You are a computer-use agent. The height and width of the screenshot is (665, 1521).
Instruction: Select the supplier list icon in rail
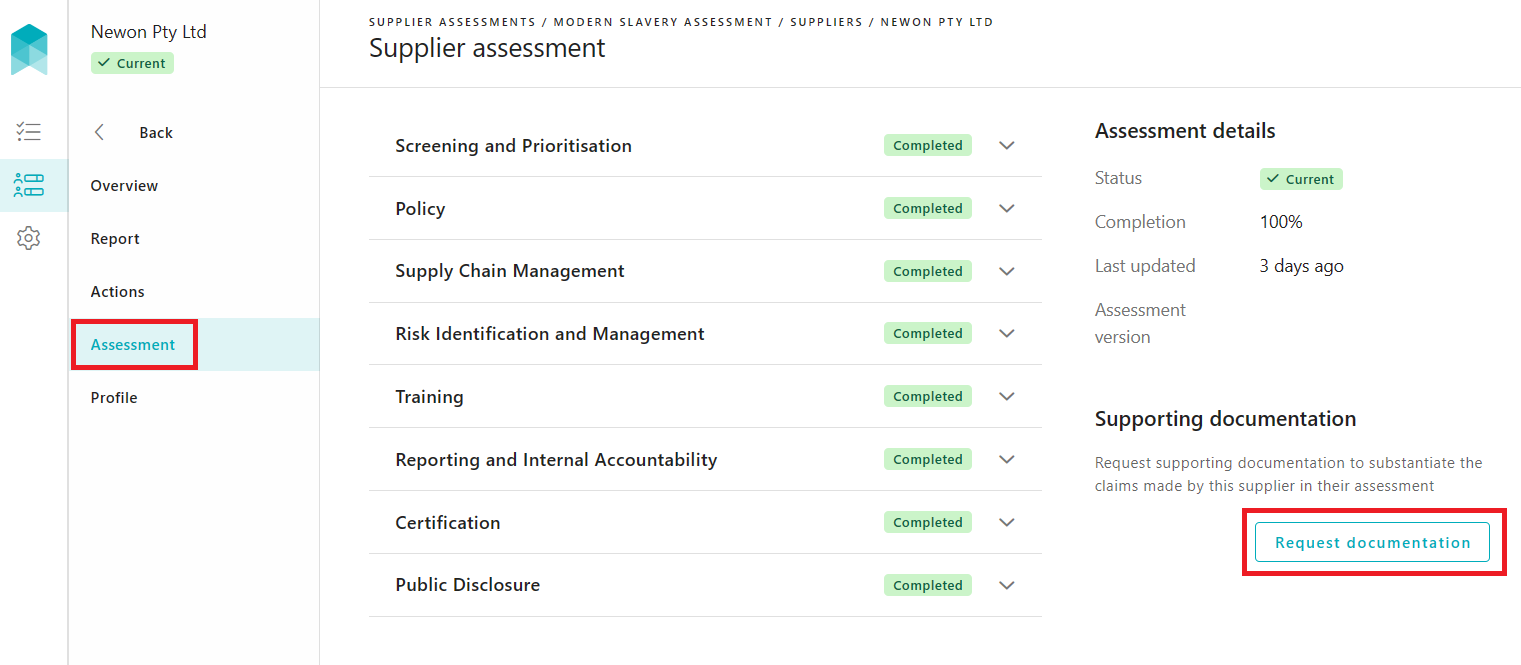pos(29,185)
